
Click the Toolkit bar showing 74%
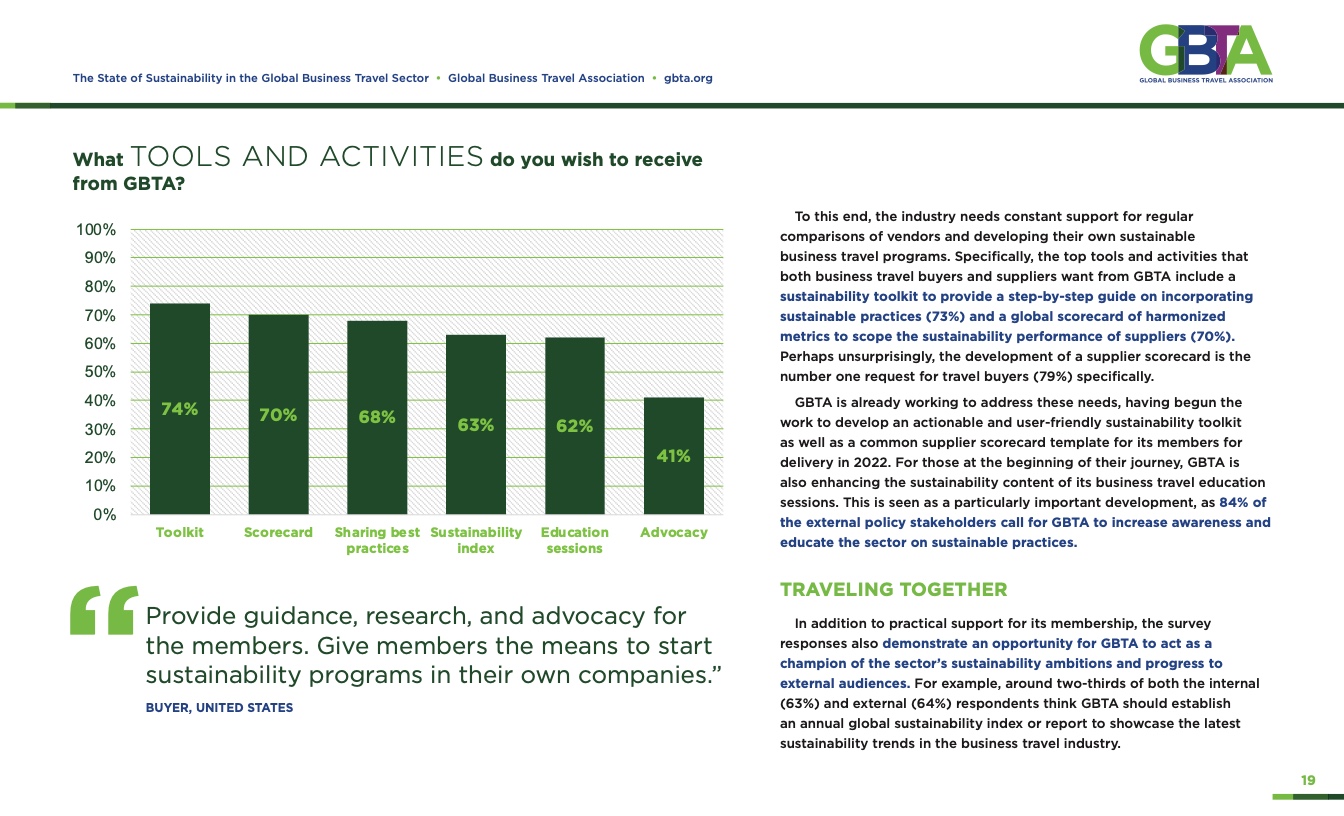[179, 408]
